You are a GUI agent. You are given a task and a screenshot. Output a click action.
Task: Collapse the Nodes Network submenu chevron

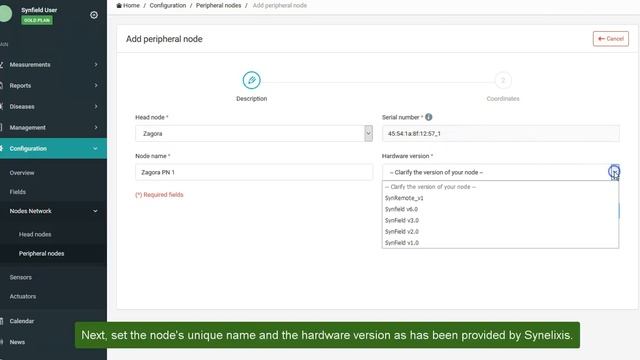point(95,211)
